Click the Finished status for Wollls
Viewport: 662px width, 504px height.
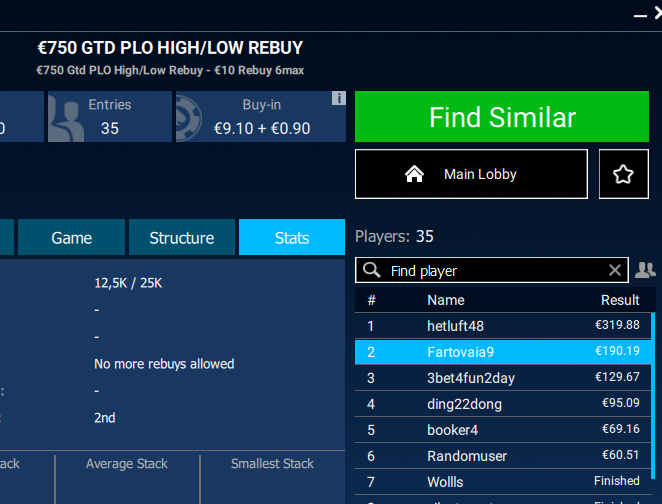pyautogui.click(x=616, y=481)
